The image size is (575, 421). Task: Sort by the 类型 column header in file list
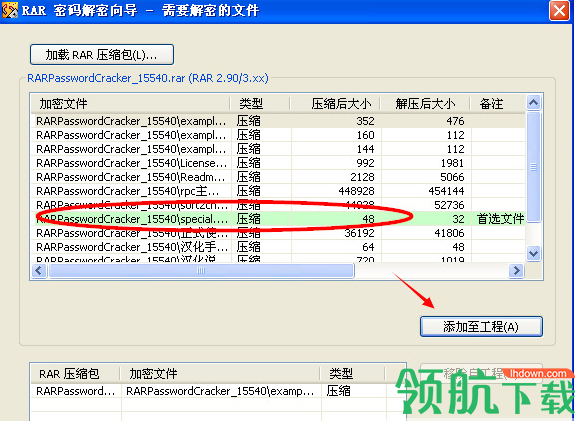tap(260, 104)
